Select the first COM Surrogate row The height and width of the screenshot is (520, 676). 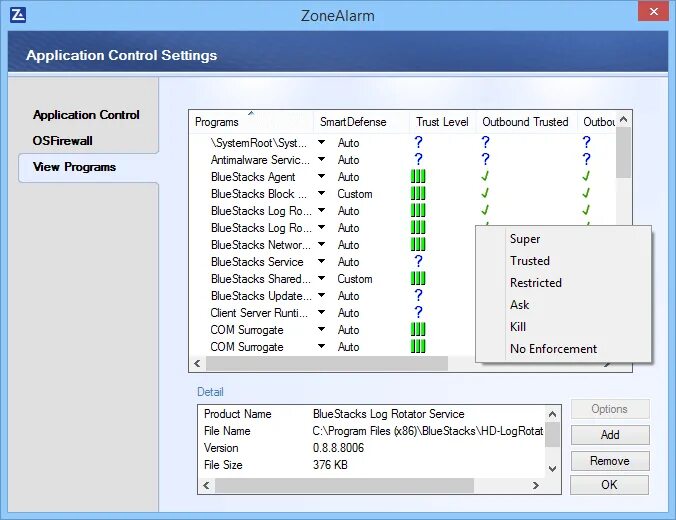247,330
